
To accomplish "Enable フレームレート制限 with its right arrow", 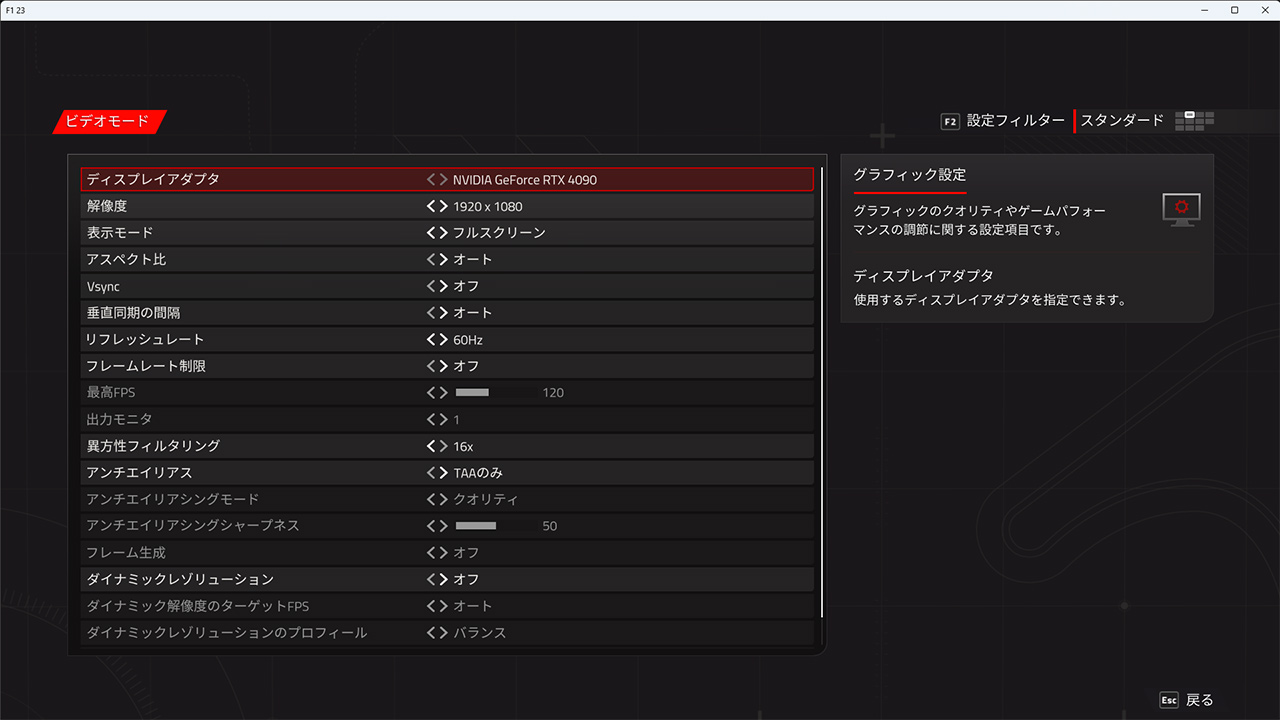I will coord(443,366).
